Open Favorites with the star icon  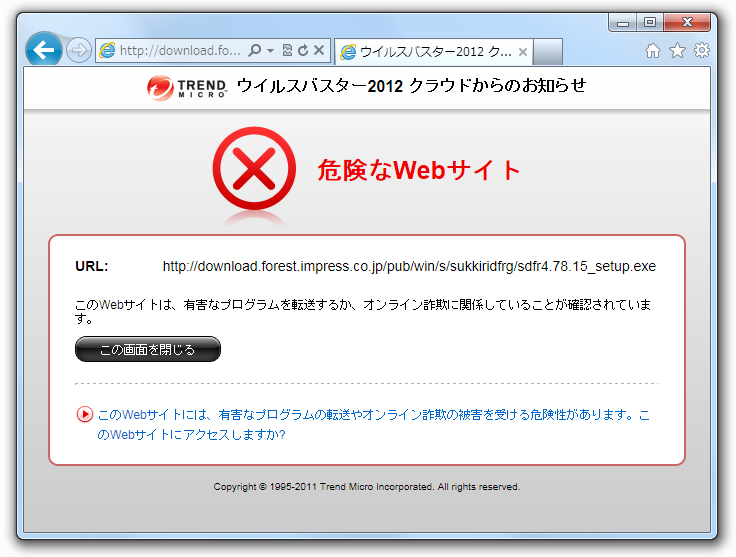pos(677,50)
